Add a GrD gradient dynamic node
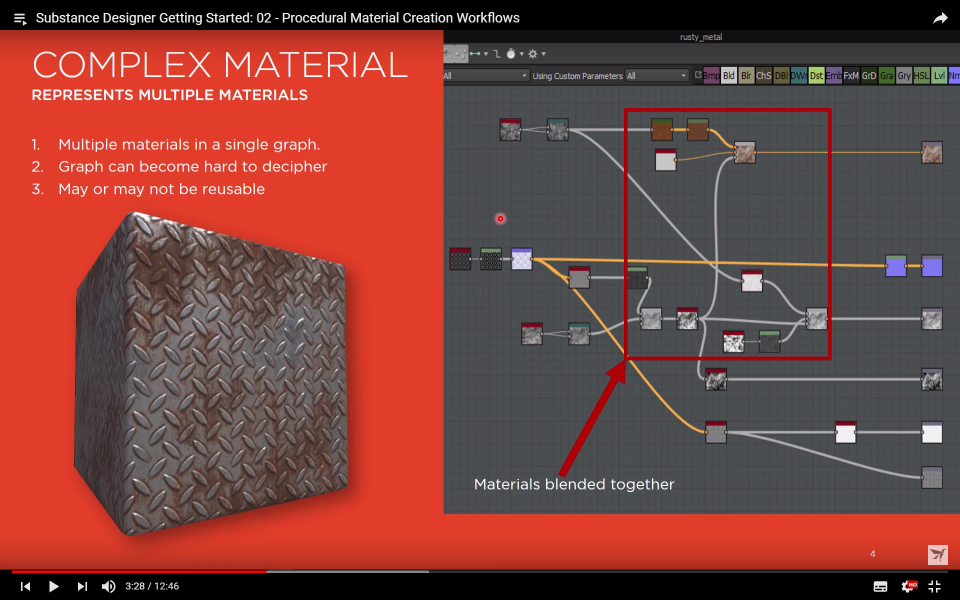 (x=869, y=76)
